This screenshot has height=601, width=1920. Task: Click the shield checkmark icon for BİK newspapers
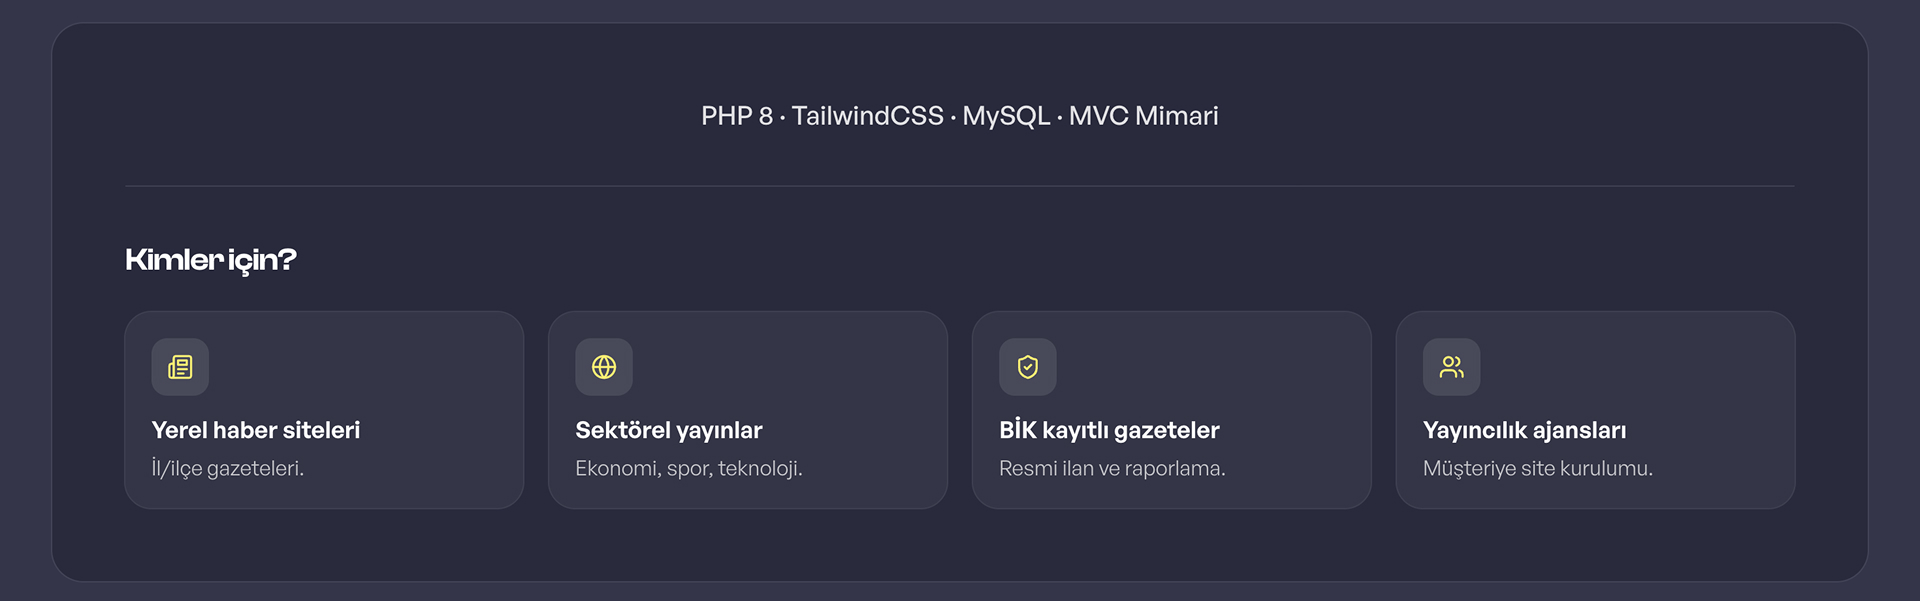pos(1028,367)
